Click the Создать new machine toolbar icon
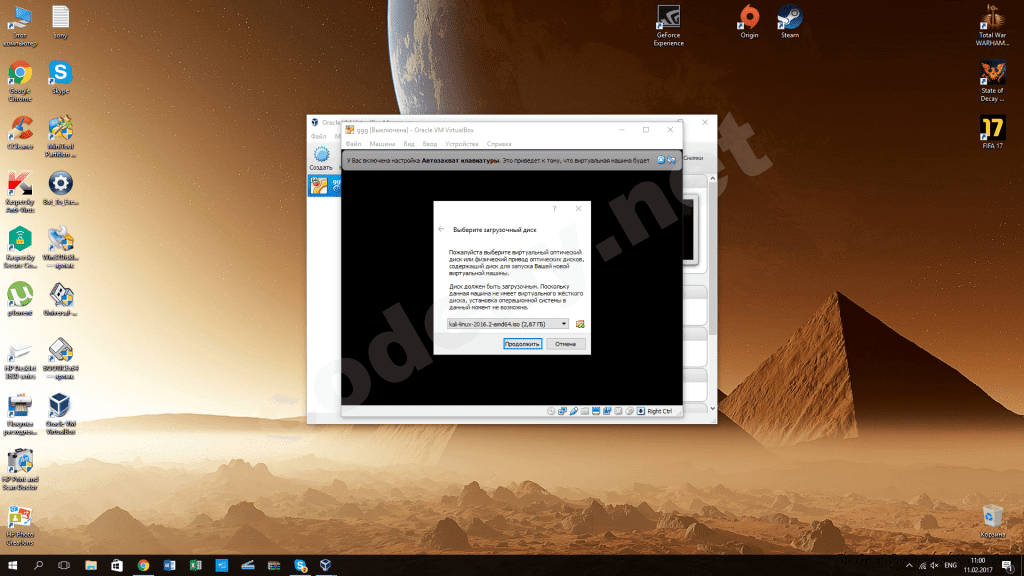 click(321, 158)
